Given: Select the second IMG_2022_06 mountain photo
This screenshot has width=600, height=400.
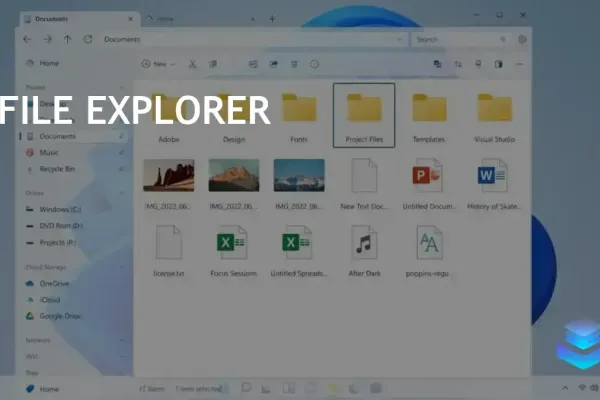Looking at the screenshot, I should pos(234,184).
